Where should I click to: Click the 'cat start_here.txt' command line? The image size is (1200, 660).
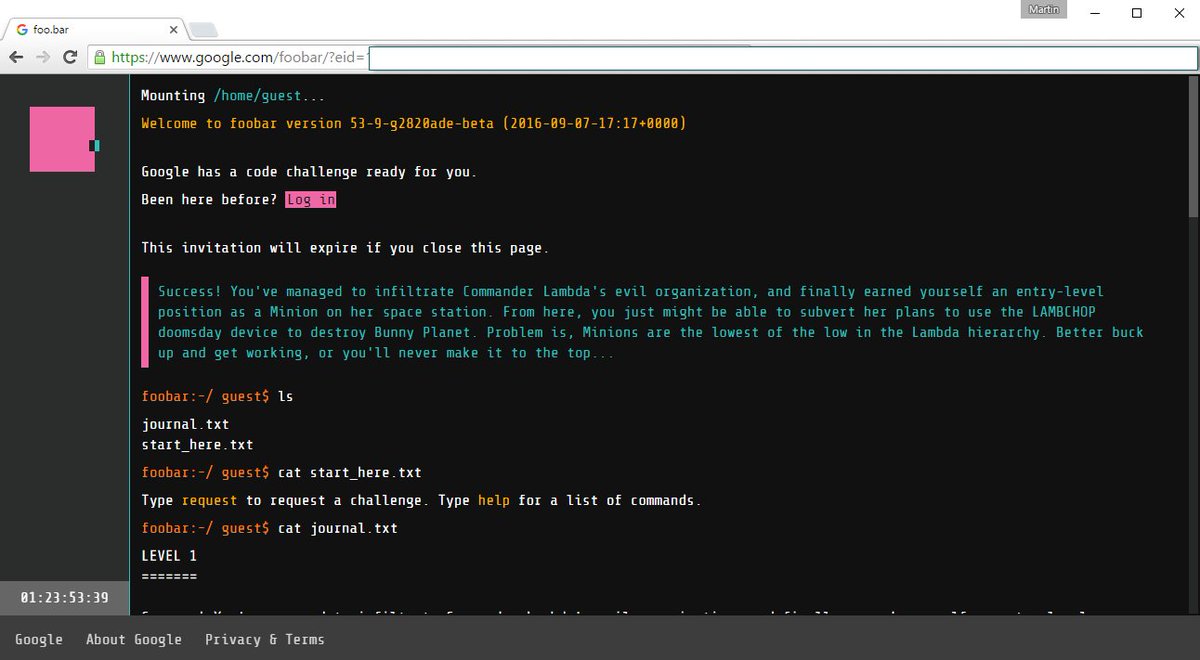[281, 472]
